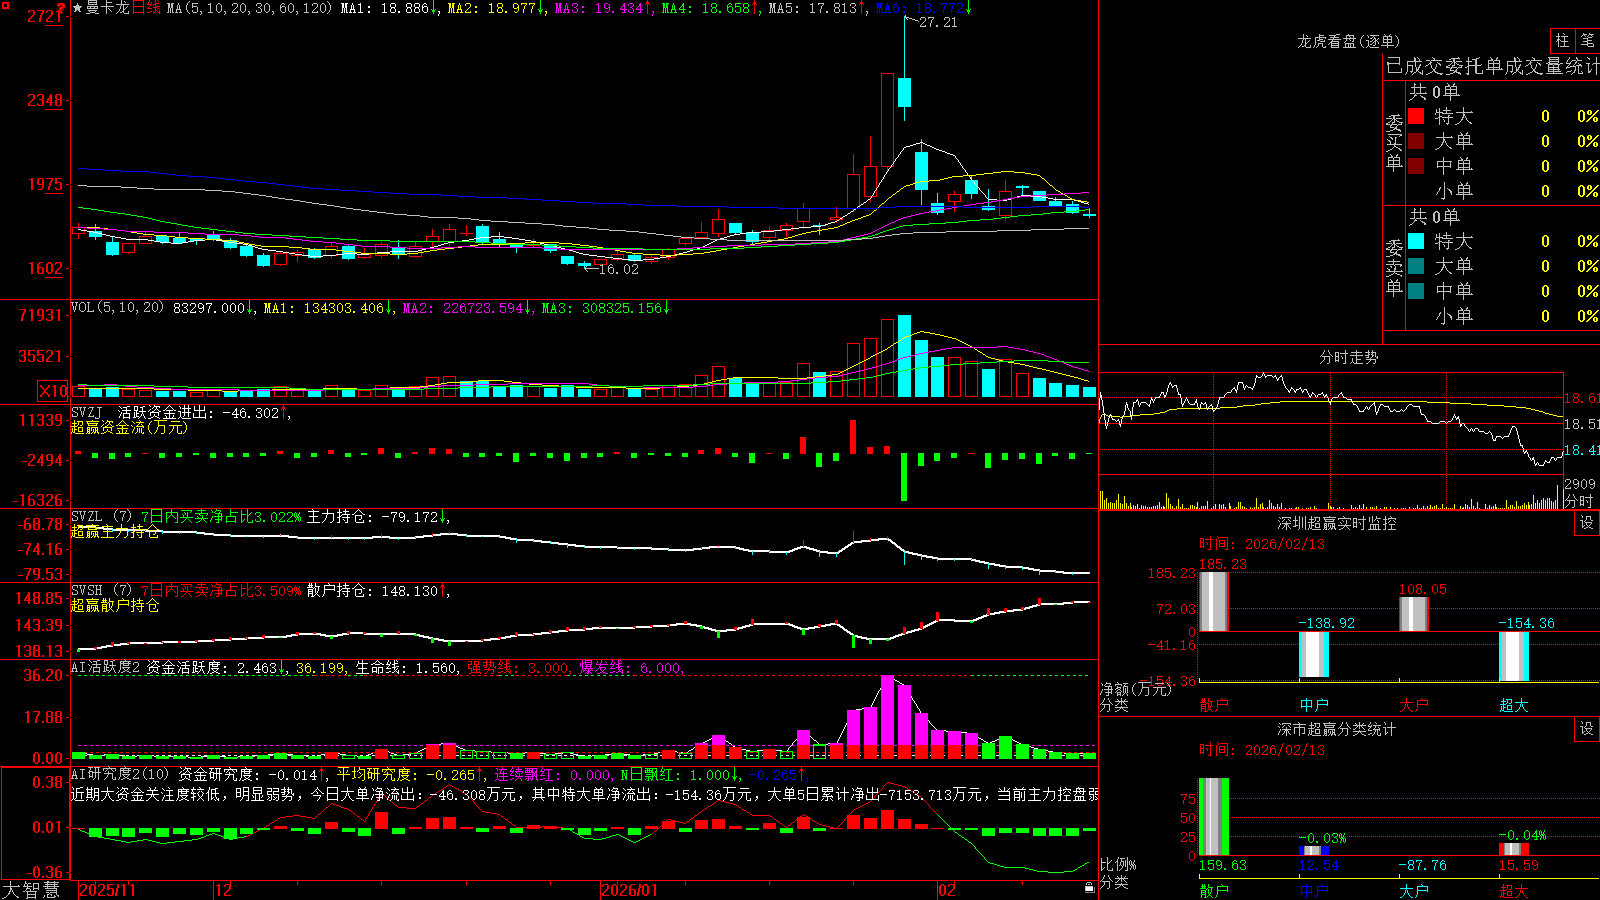Click the 超赢主力持仓 label
The image size is (1600, 900).
tap(115, 531)
